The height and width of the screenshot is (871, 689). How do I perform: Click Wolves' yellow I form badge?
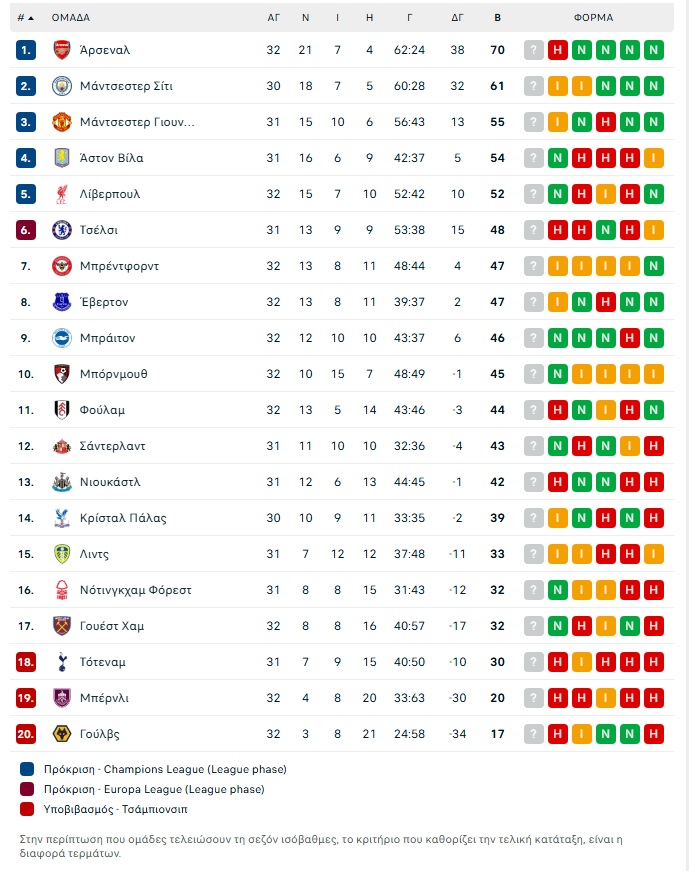click(582, 734)
